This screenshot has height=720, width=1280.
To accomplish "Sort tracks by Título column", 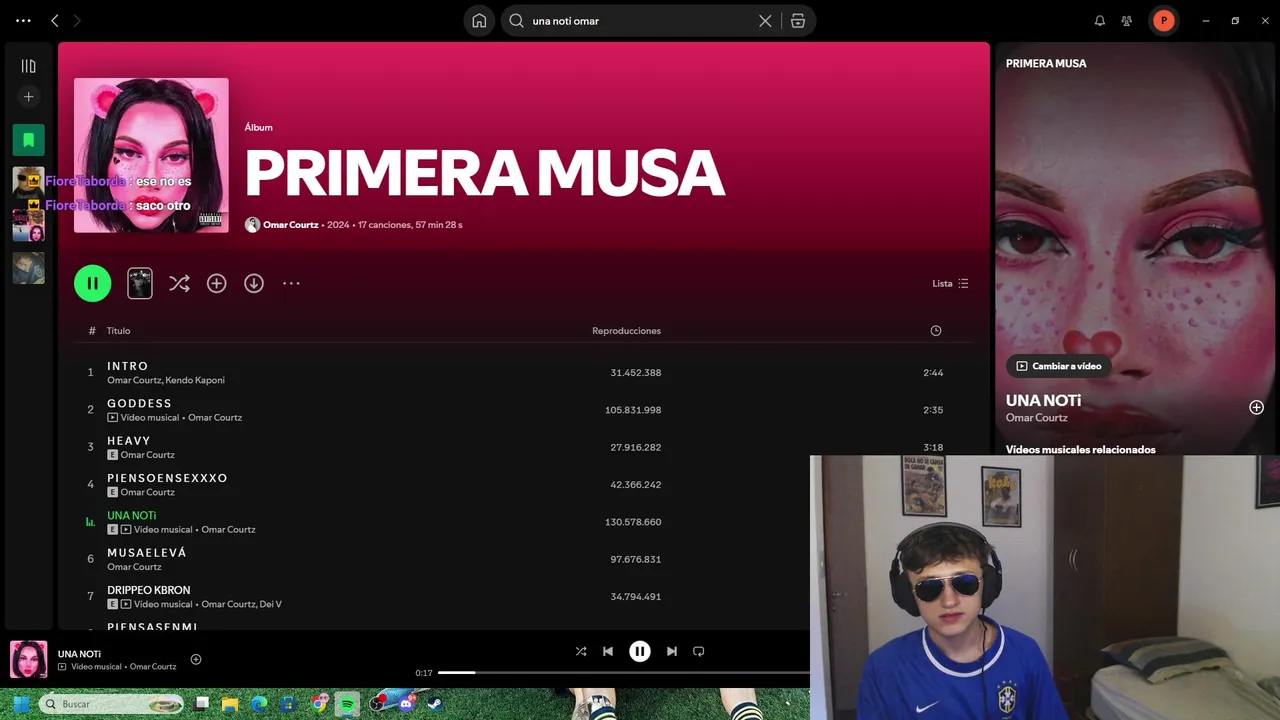I will click(118, 331).
